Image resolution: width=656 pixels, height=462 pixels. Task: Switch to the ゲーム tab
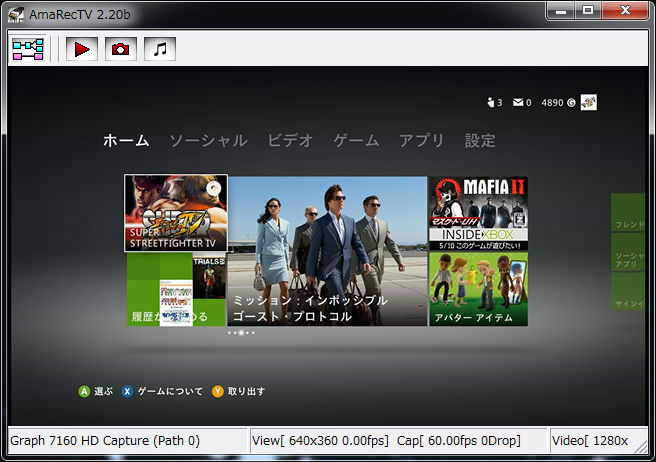(x=356, y=140)
